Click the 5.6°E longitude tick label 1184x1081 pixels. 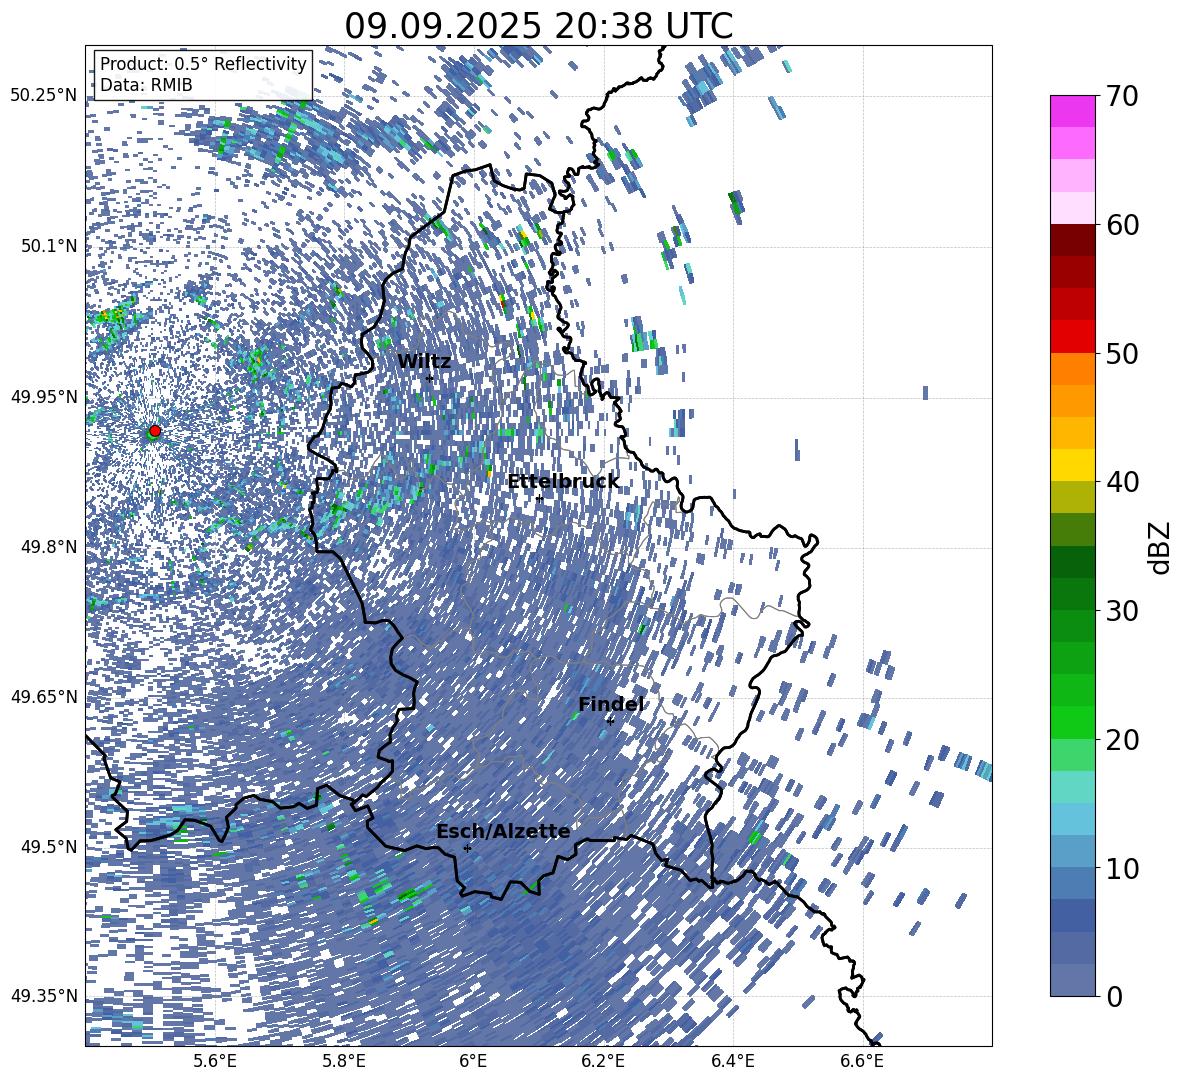(215, 1061)
